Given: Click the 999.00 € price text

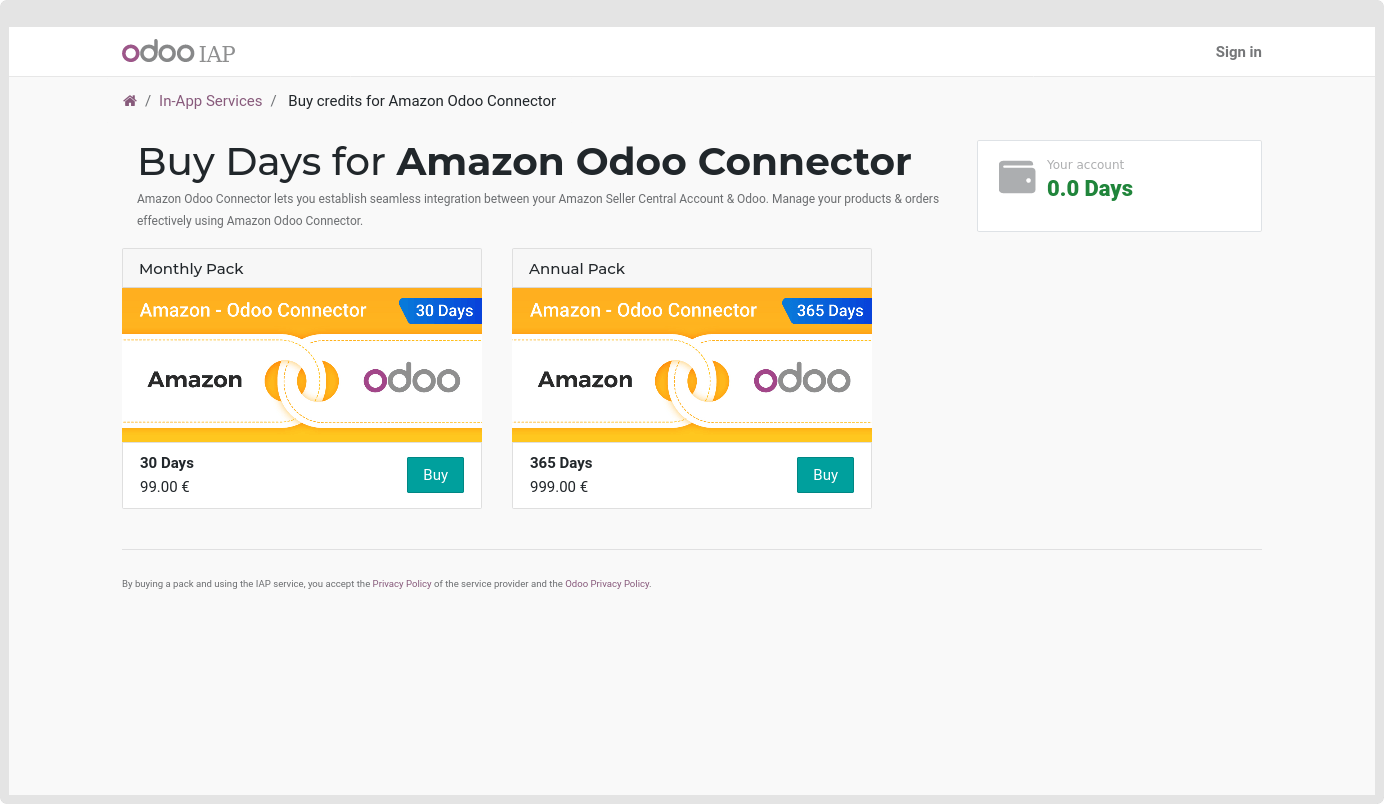Looking at the screenshot, I should coord(559,487).
